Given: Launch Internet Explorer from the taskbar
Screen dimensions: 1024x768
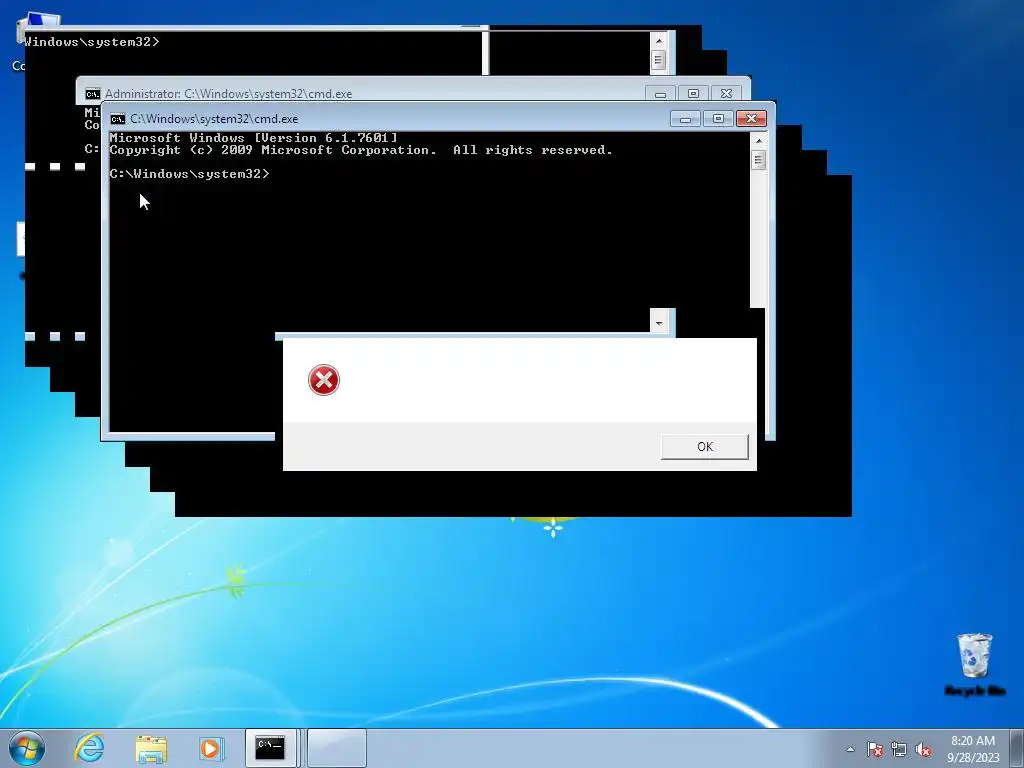Looking at the screenshot, I should pyautogui.click(x=89, y=748).
